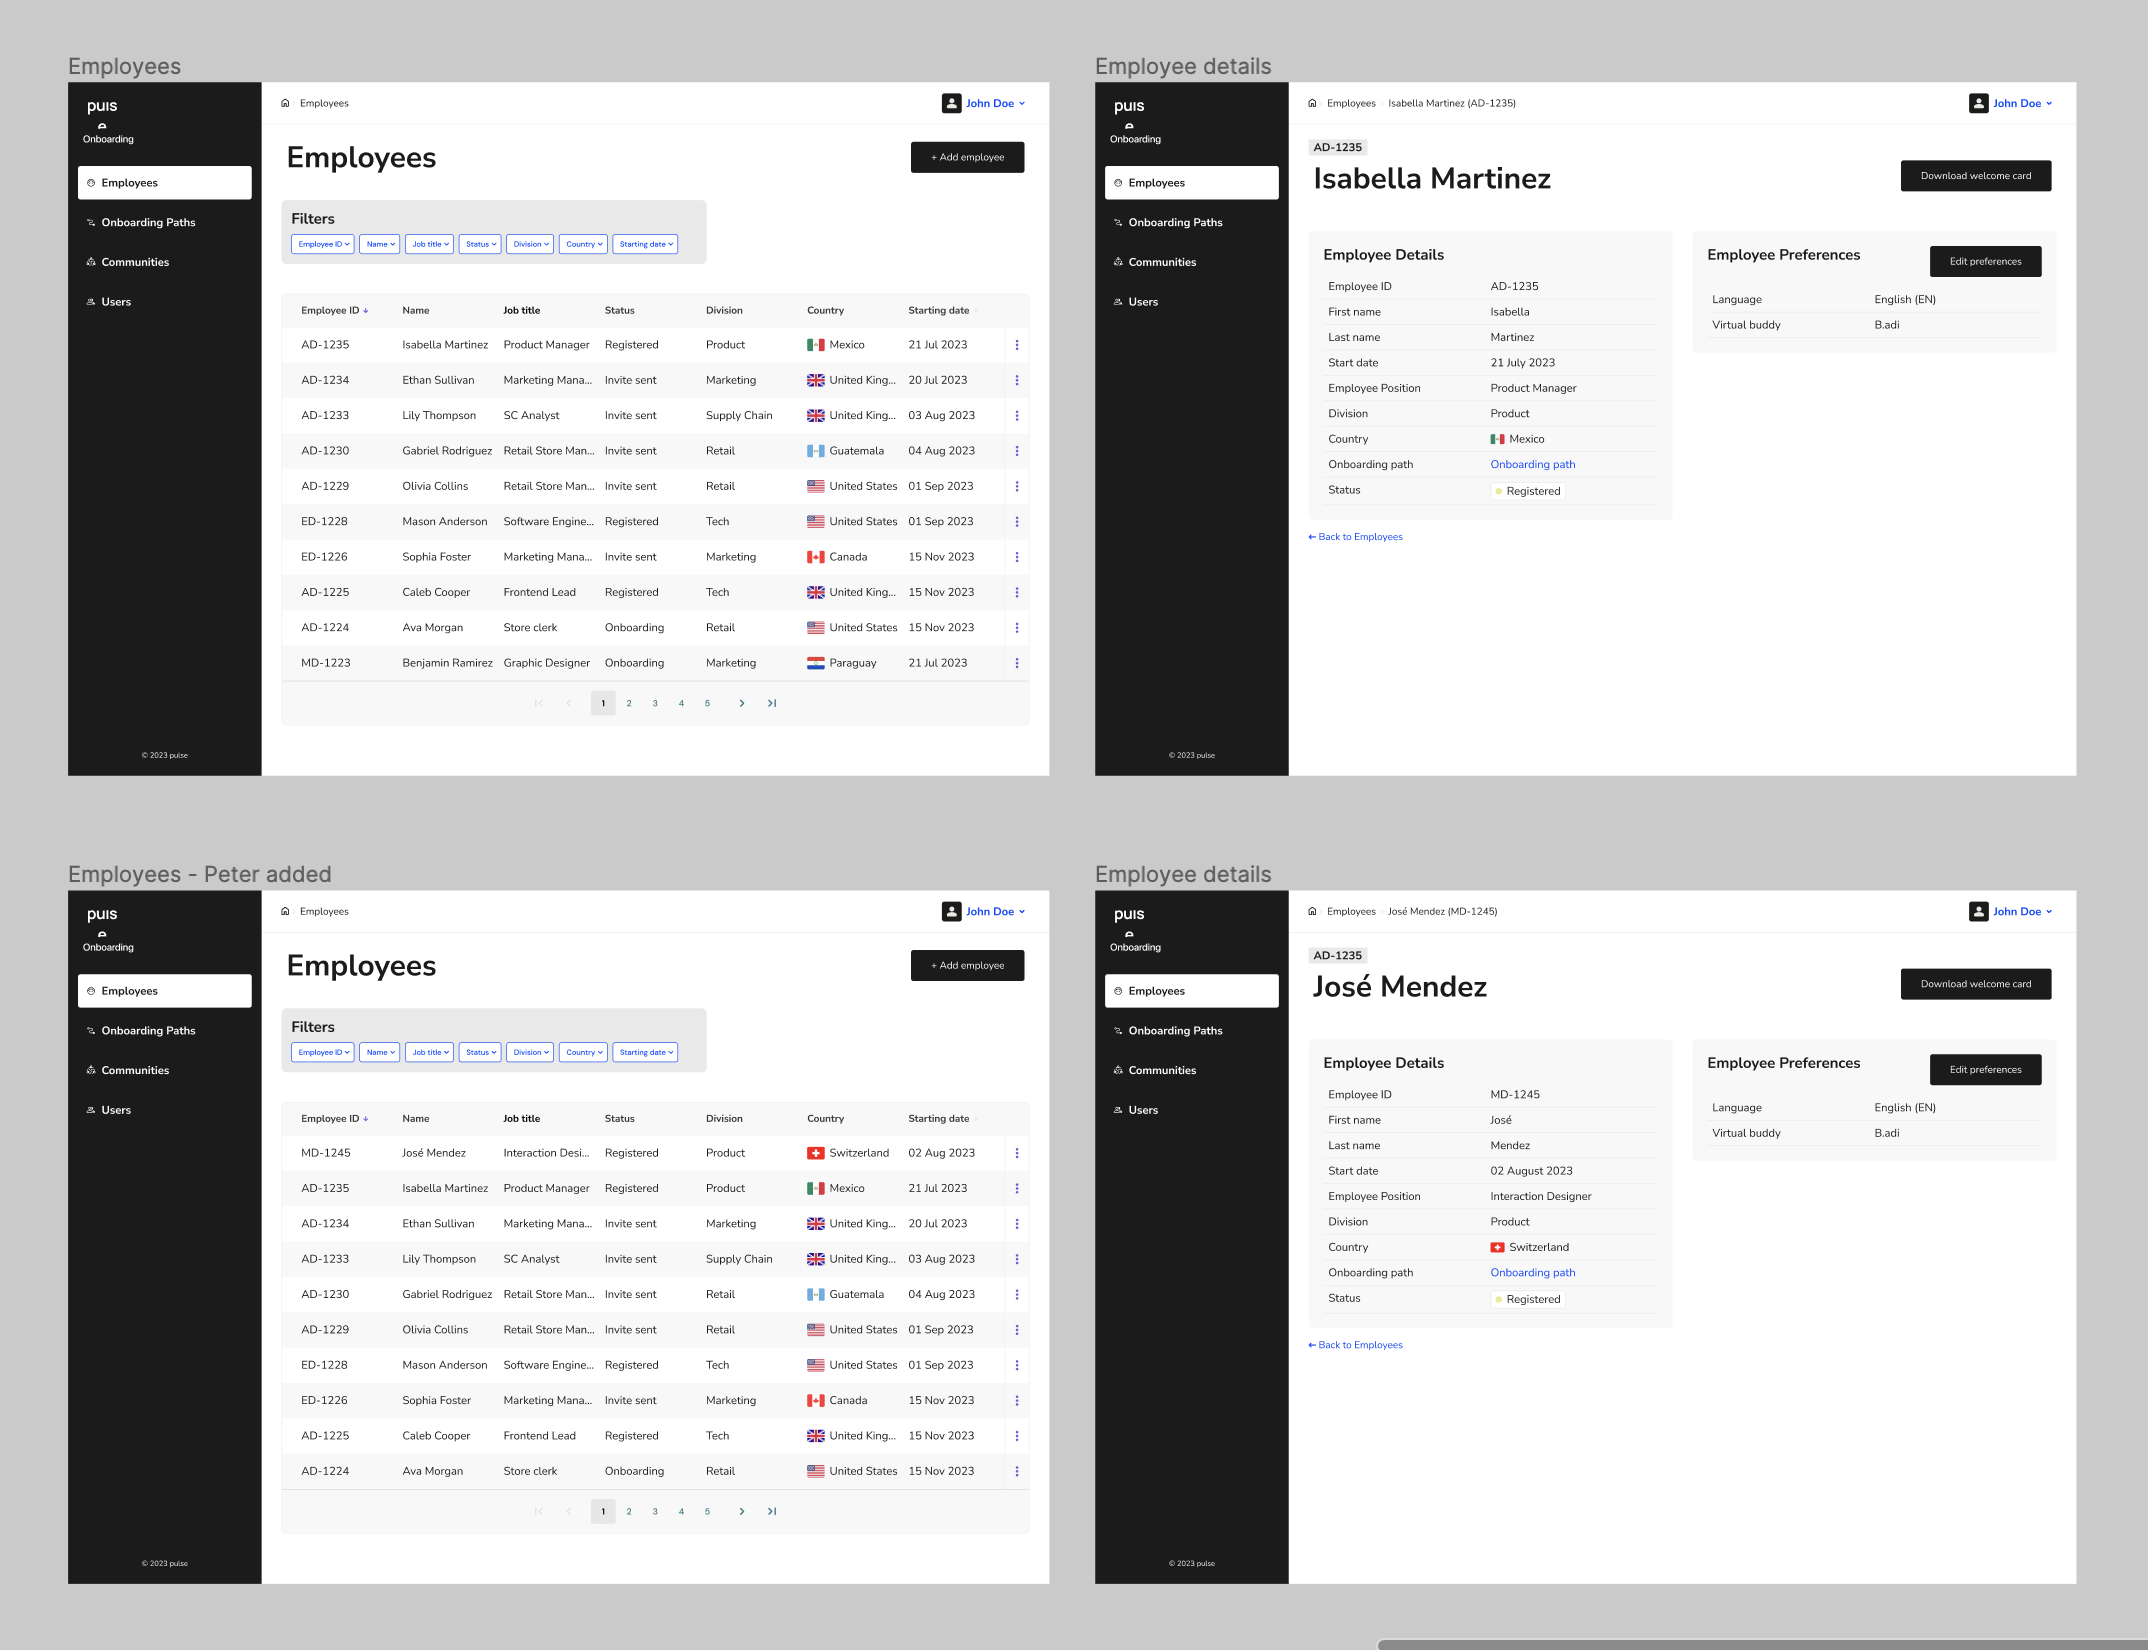
Task: Click next page chevron under Benjamin Ramirez table
Action: point(741,703)
